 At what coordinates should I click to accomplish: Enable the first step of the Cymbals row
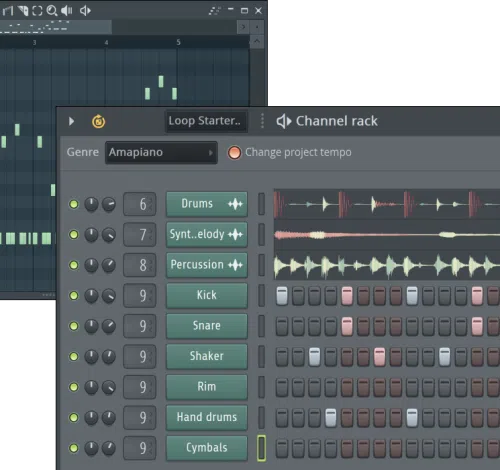[282, 448]
